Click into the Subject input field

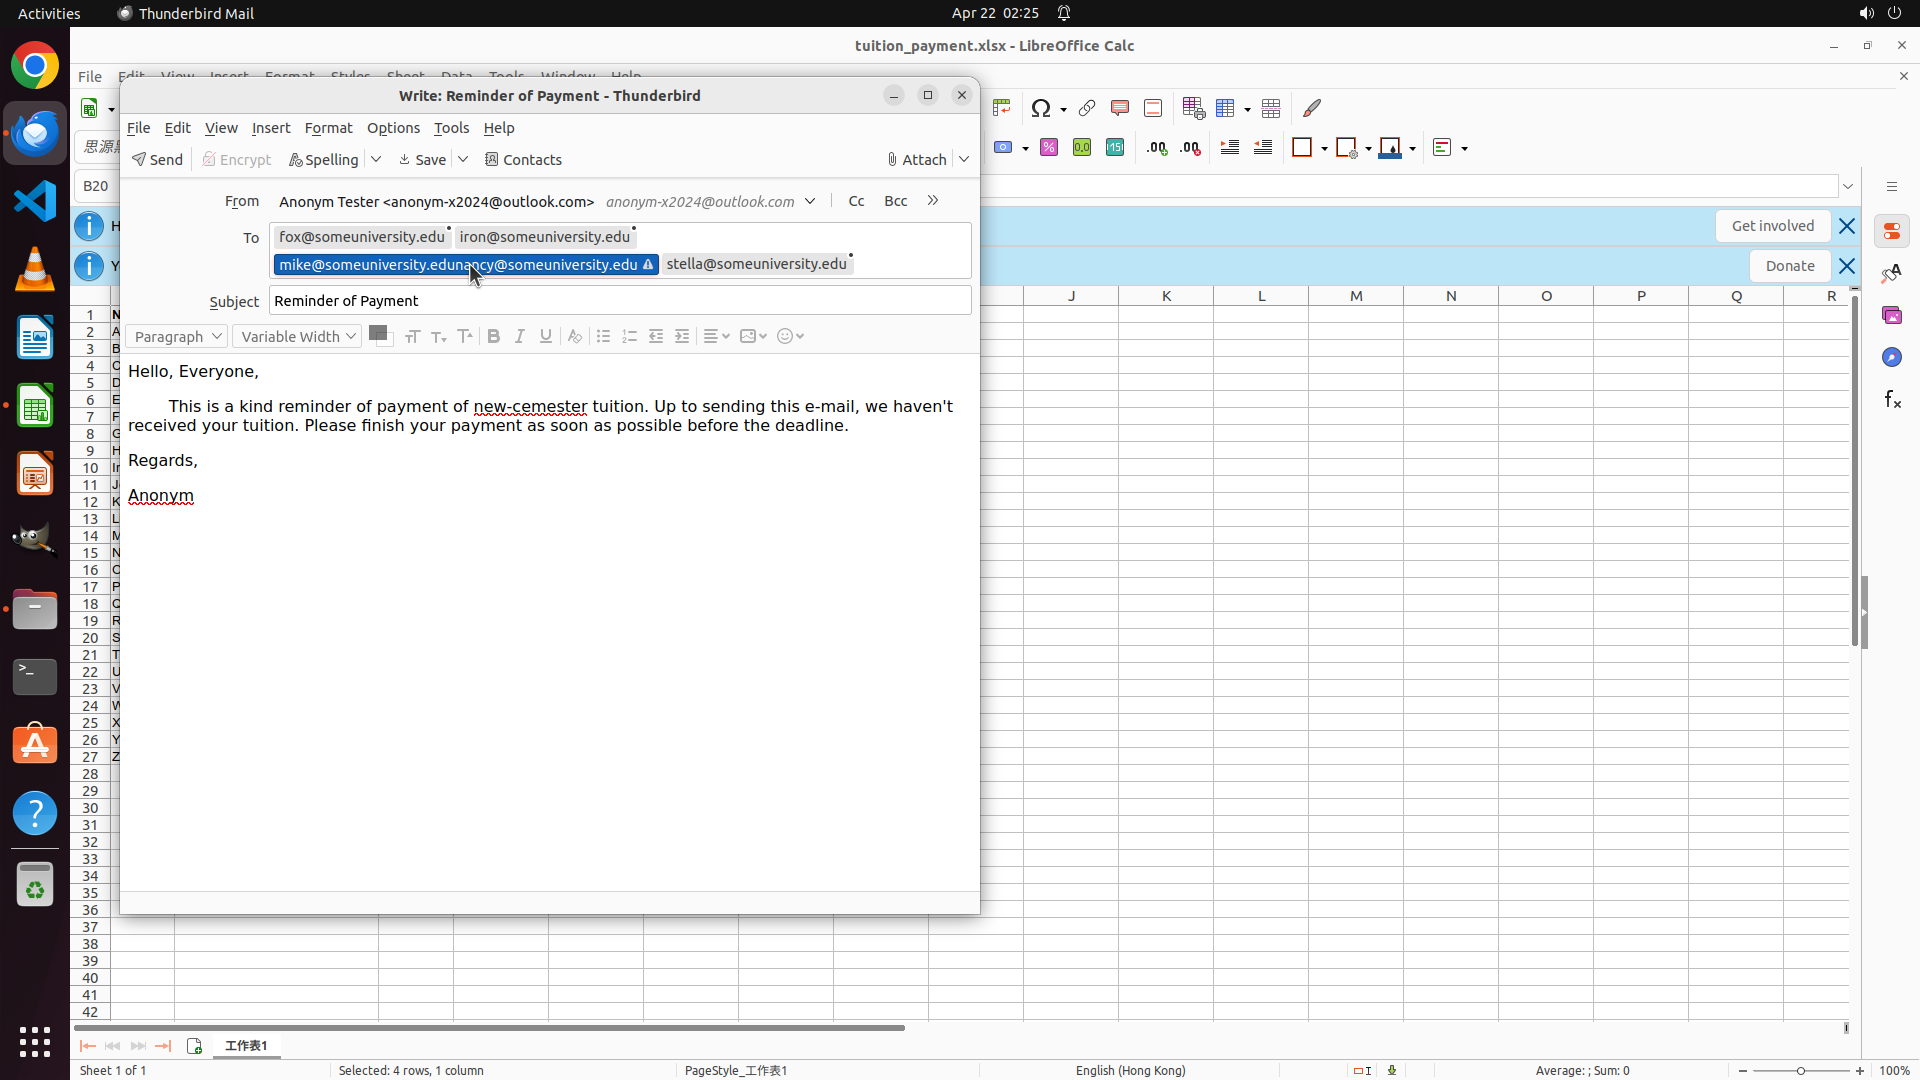tap(620, 301)
